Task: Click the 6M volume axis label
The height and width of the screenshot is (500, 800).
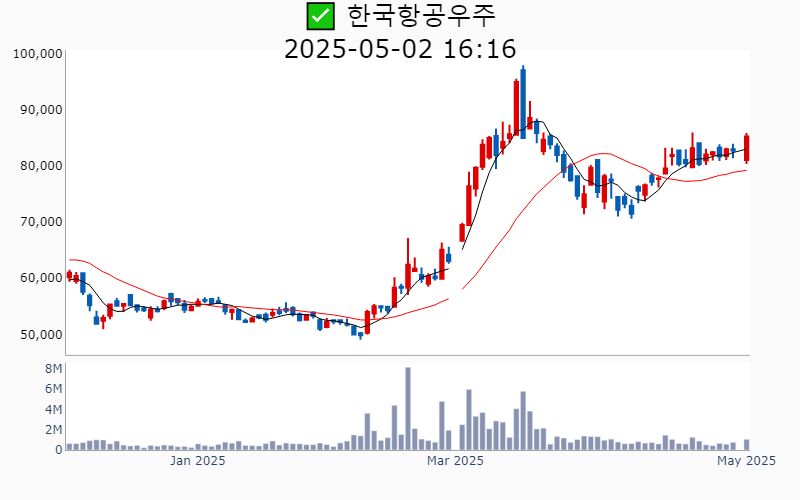Action: click(54, 389)
